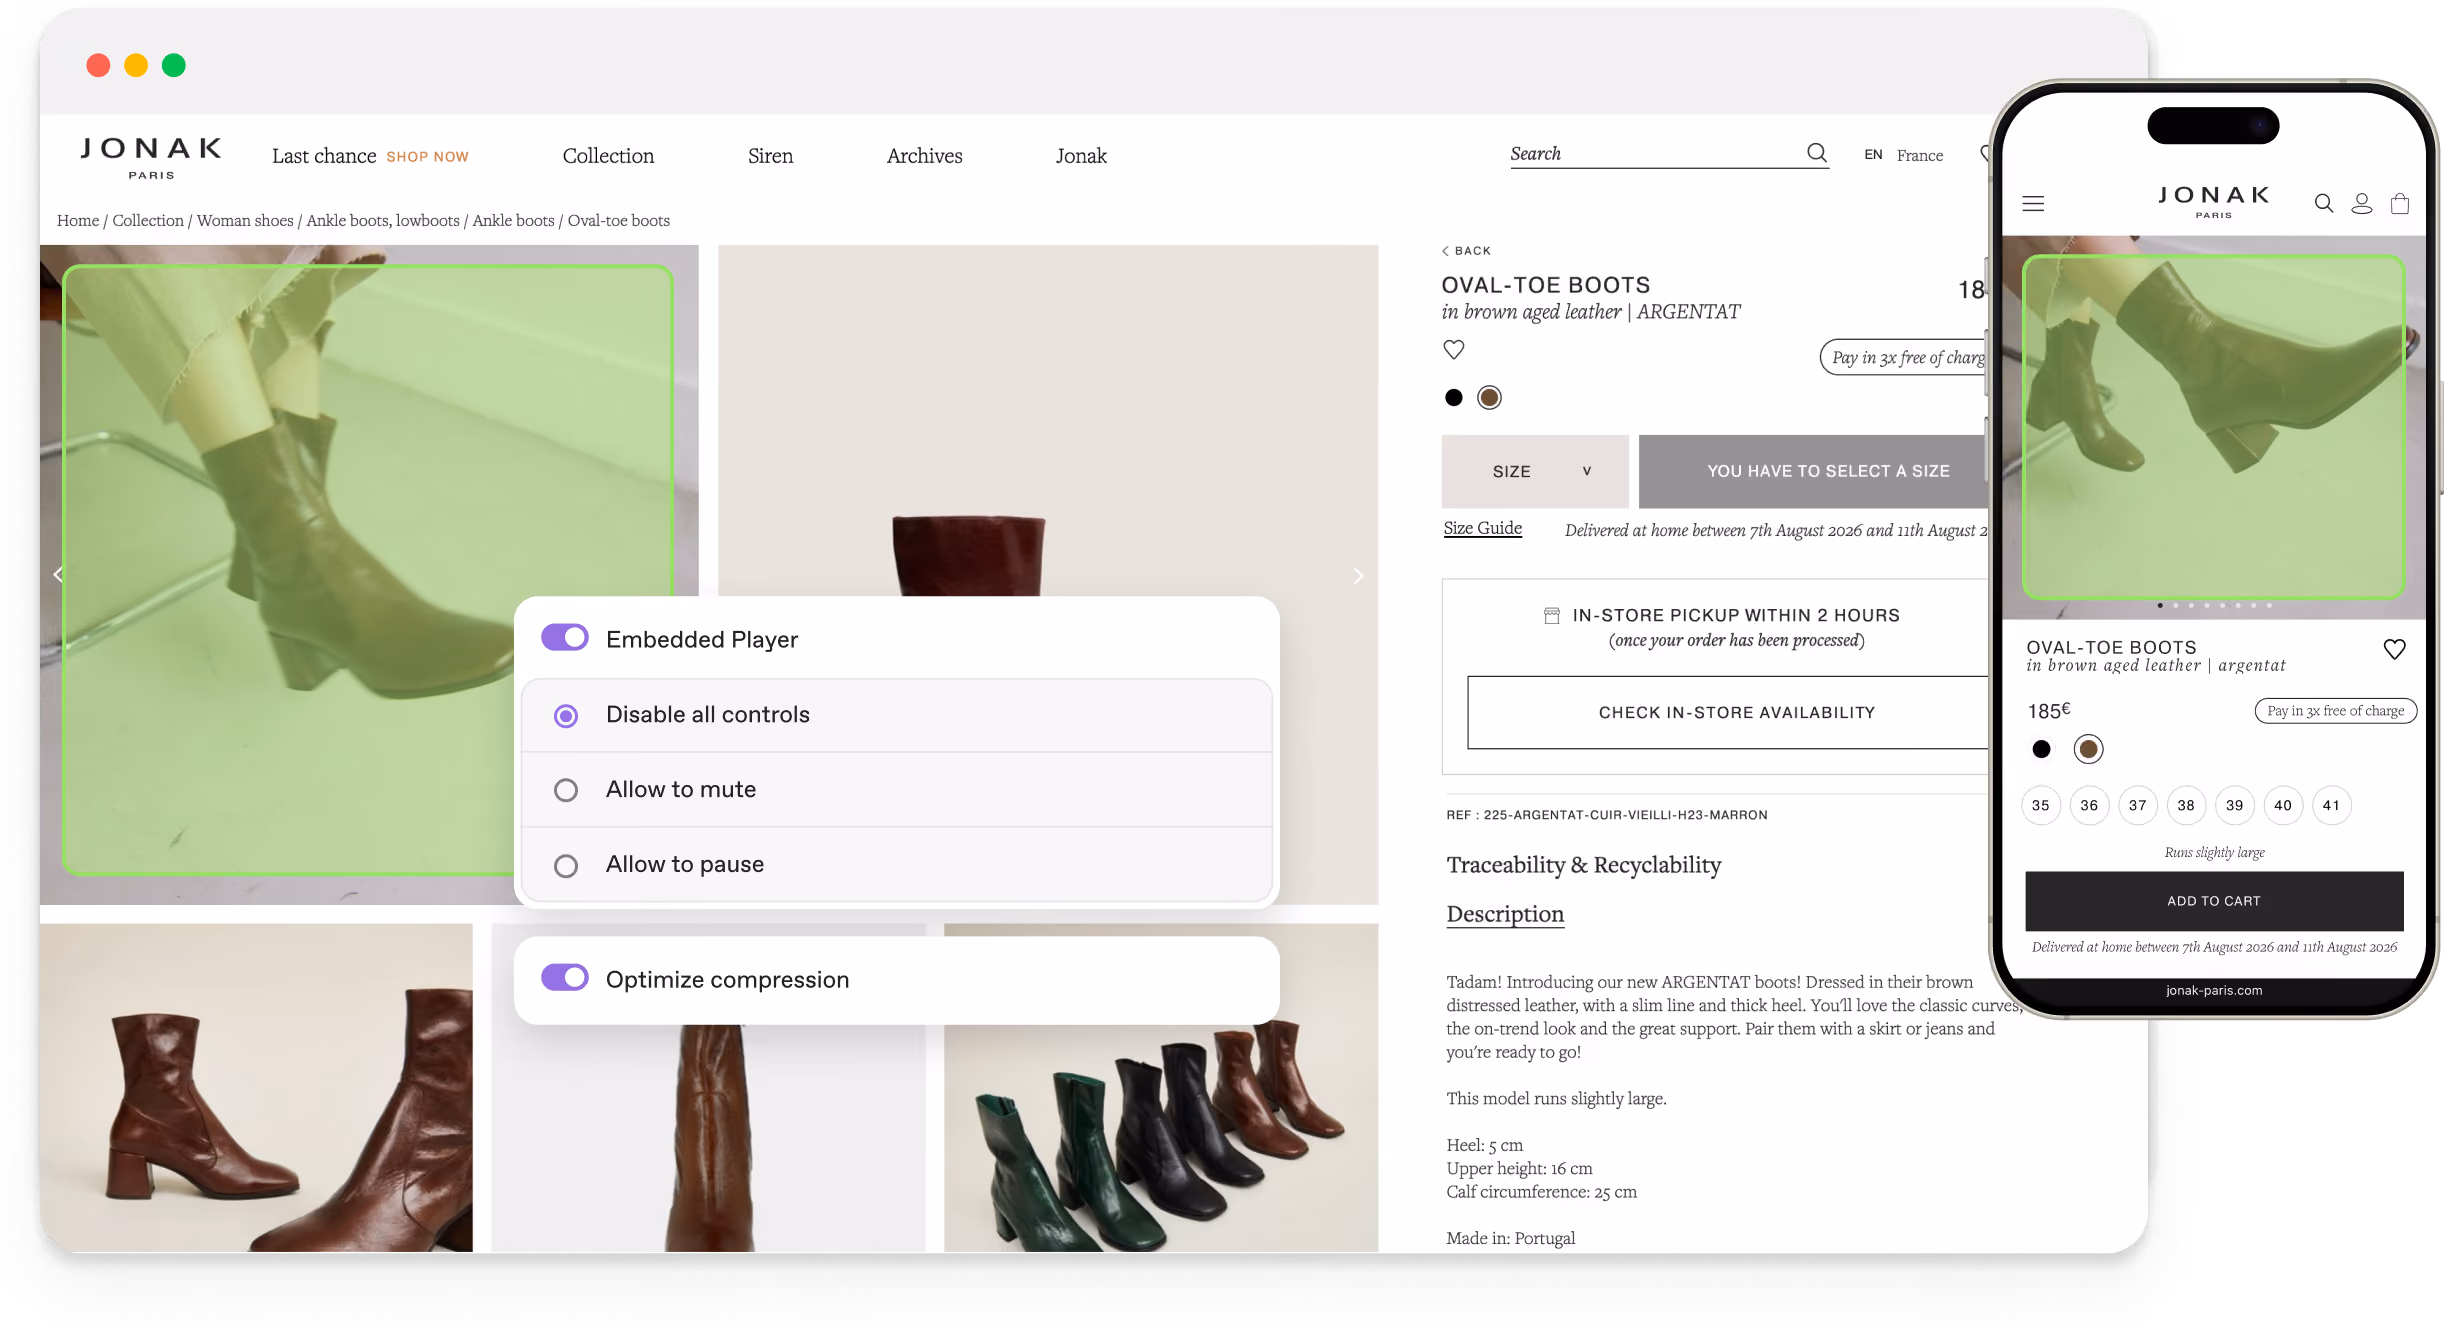The height and width of the screenshot is (1326, 2444).
Task: Select the Allow to mute option
Action: coord(896,790)
